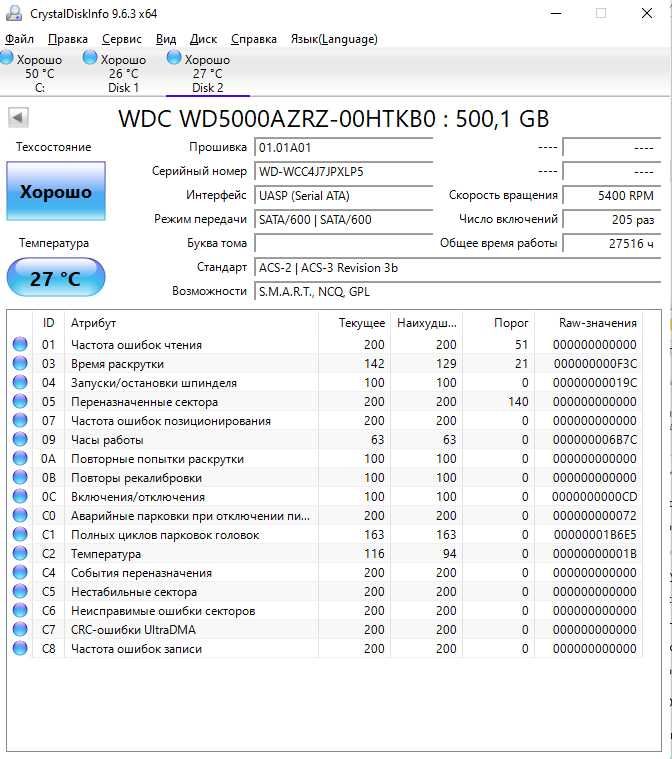The image size is (672, 759).
Task: Minimize the CrystalDiskInfo window
Action: (557, 14)
